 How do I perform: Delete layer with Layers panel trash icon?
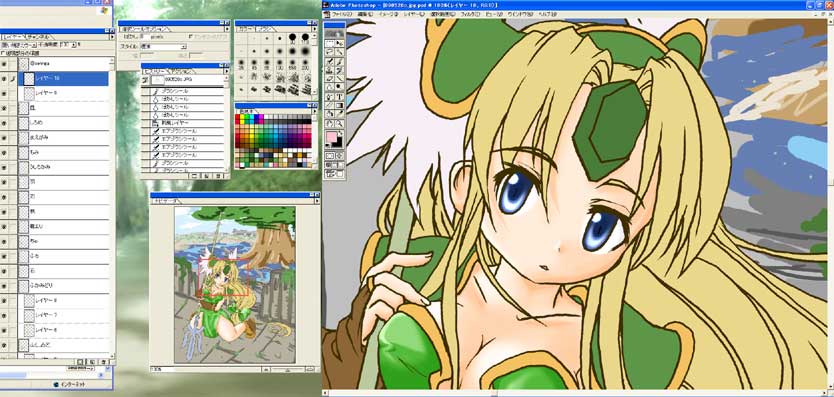(x=104, y=361)
